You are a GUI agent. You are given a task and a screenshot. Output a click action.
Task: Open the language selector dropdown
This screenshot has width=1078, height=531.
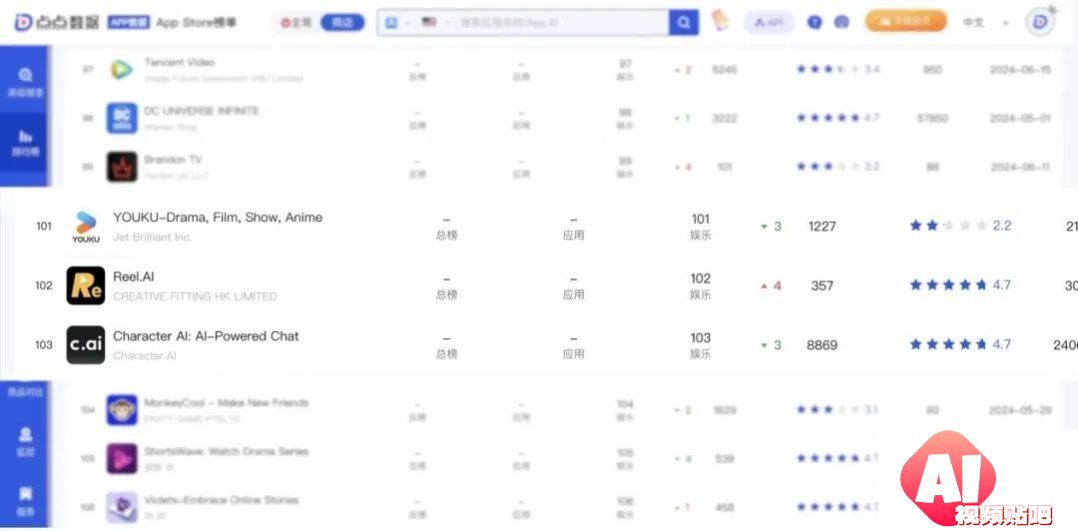tap(986, 22)
